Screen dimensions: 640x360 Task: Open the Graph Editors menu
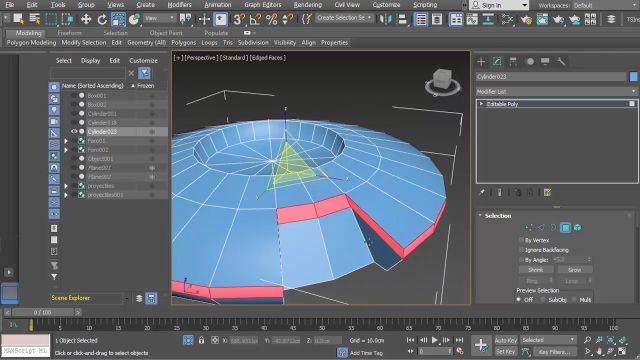pos(263,5)
